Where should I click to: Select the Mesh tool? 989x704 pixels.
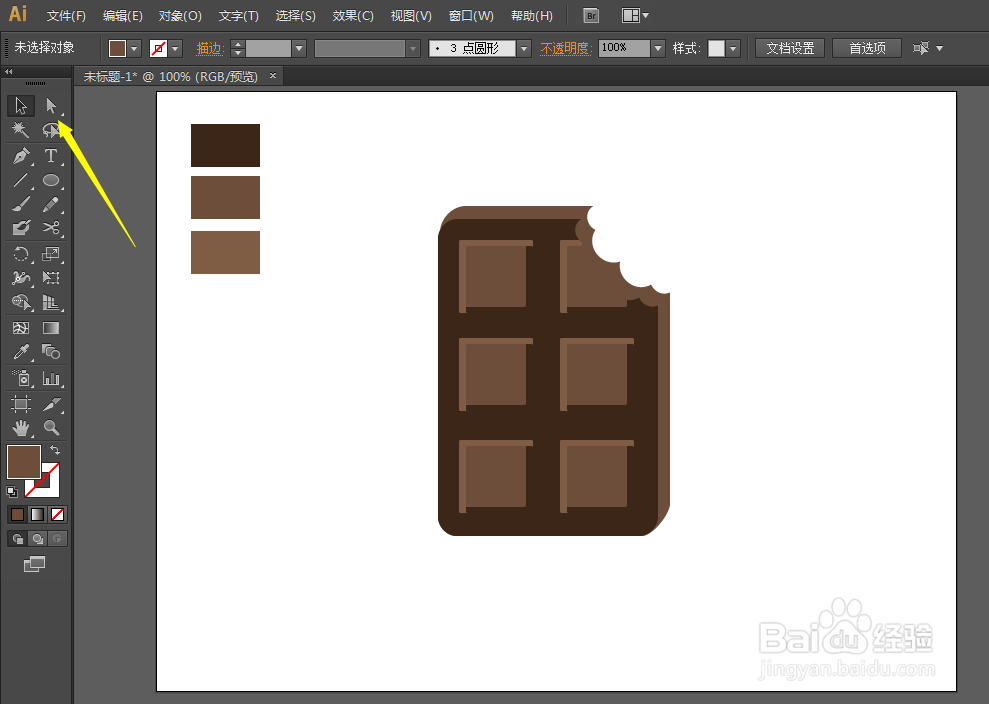tap(21, 328)
